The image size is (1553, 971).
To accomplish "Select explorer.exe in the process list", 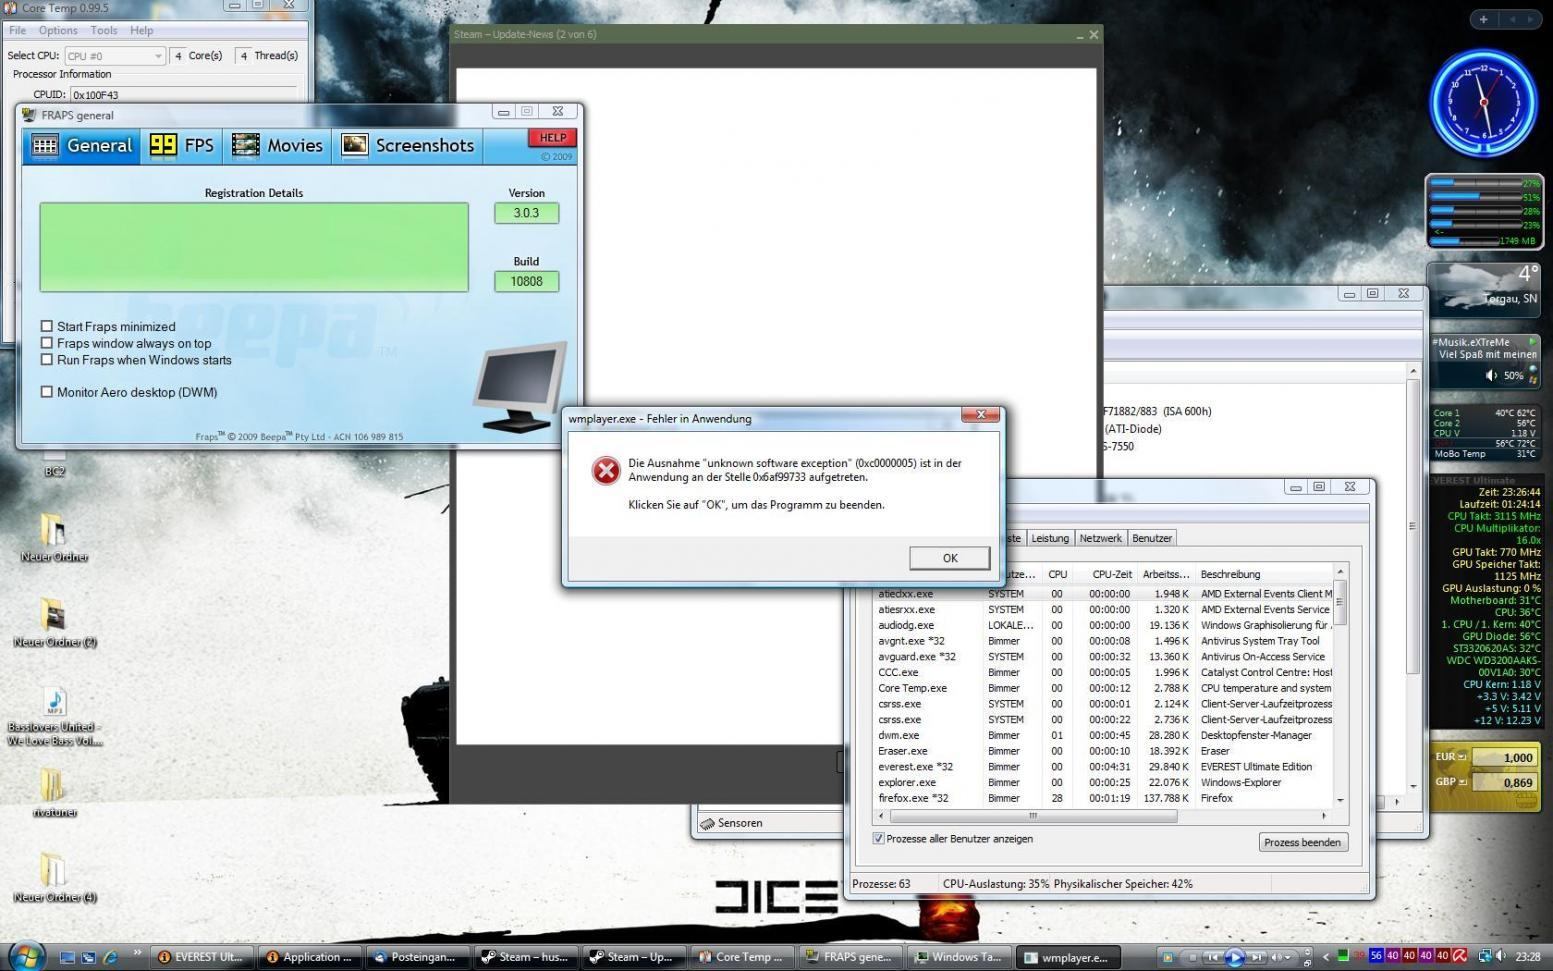I will pos(1105,782).
